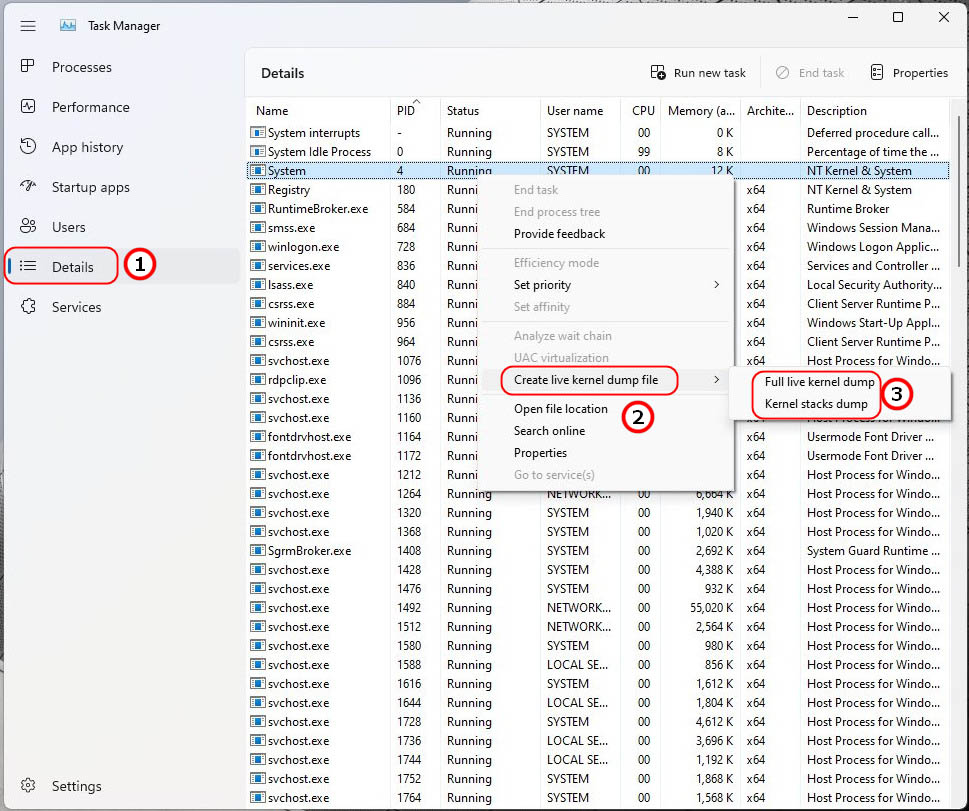Click PID 1476 in the svchost.exe row
This screenshot has width=969, height=811.
click(408, 588)
